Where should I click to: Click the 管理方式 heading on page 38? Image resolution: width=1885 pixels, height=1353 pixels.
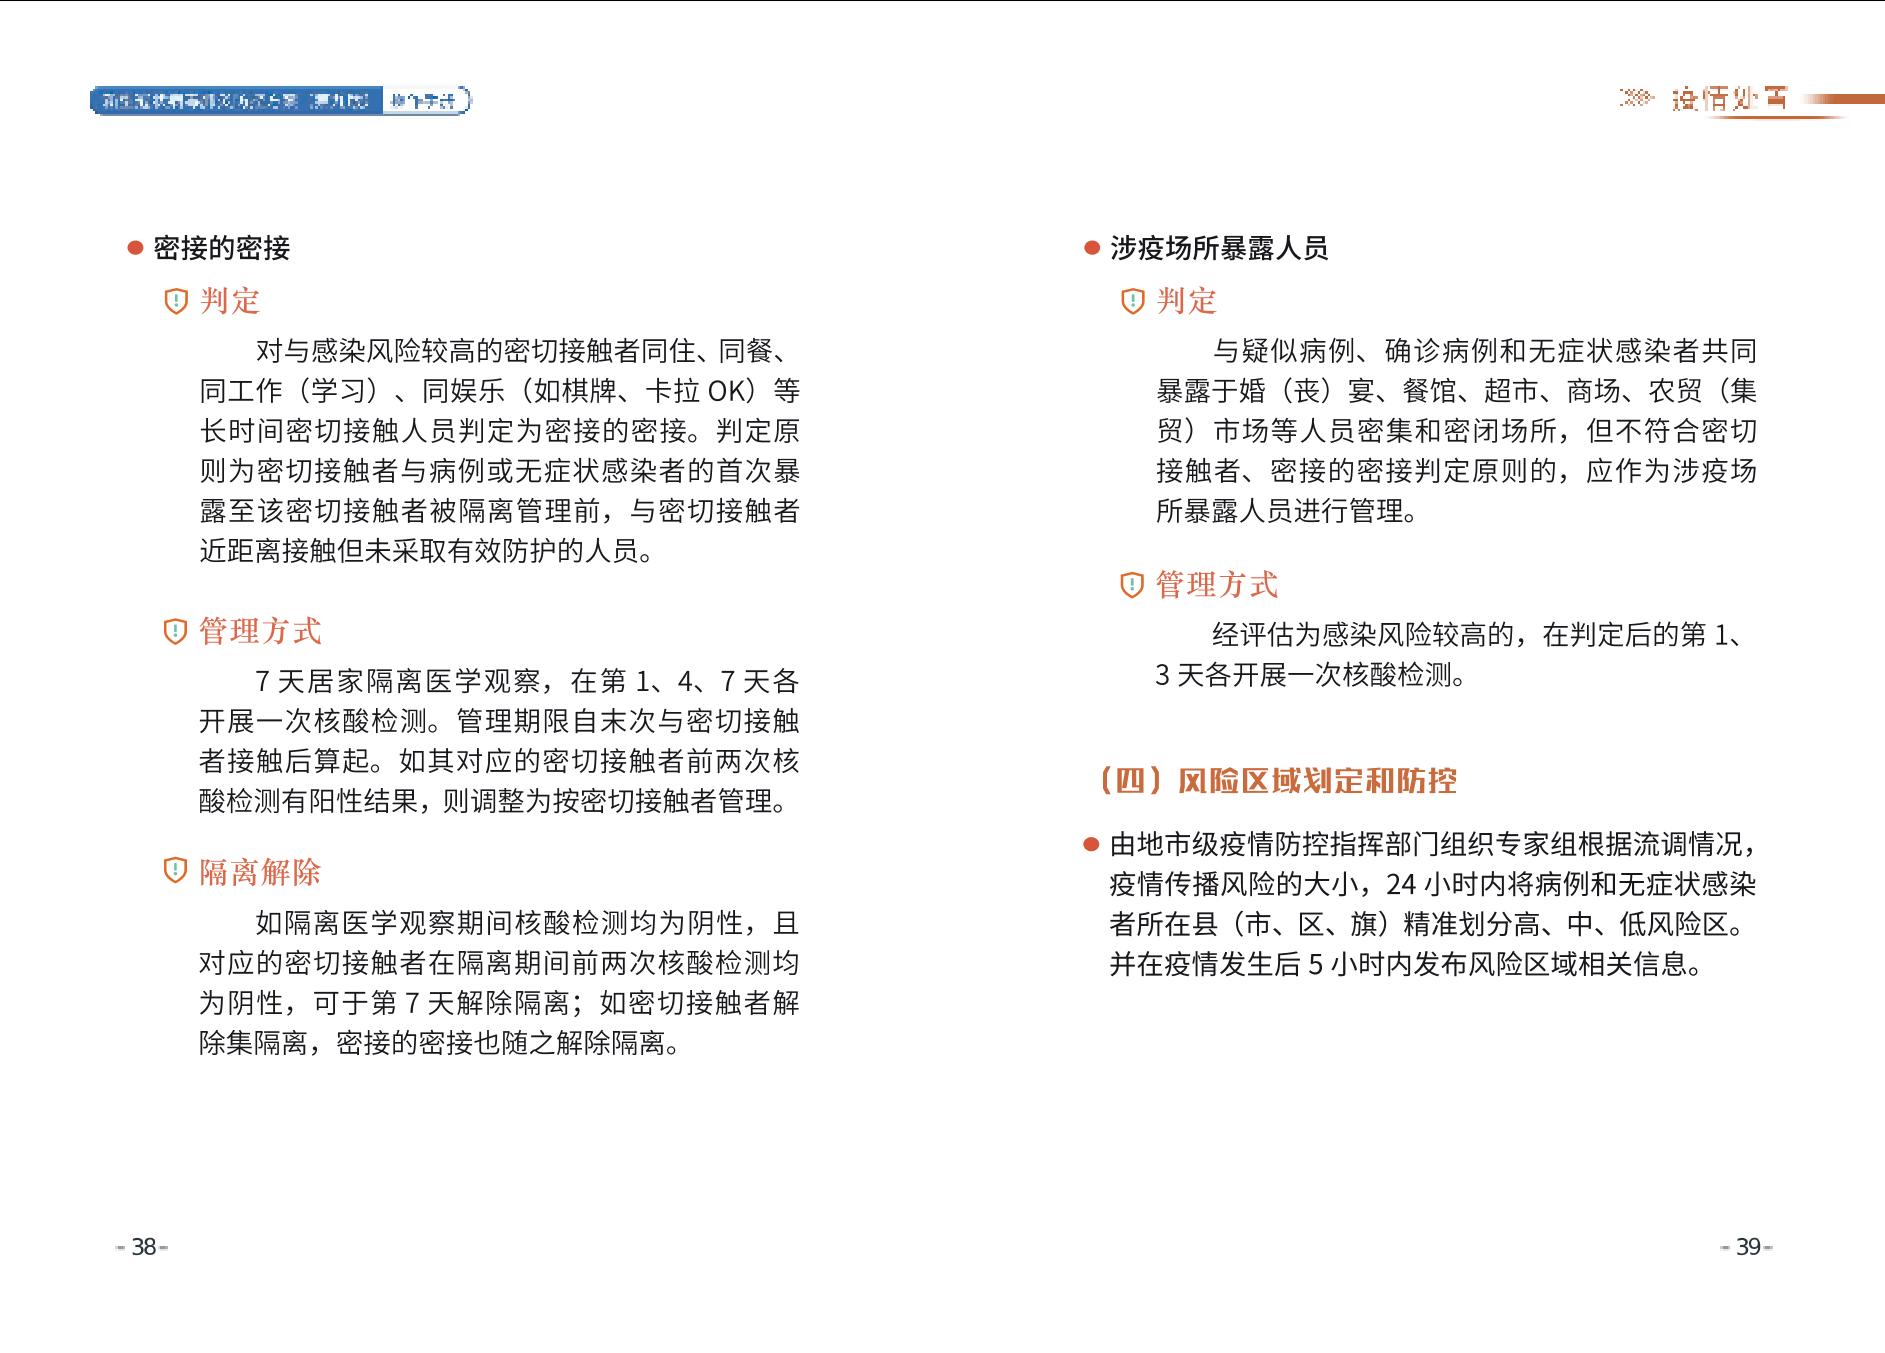261,631
